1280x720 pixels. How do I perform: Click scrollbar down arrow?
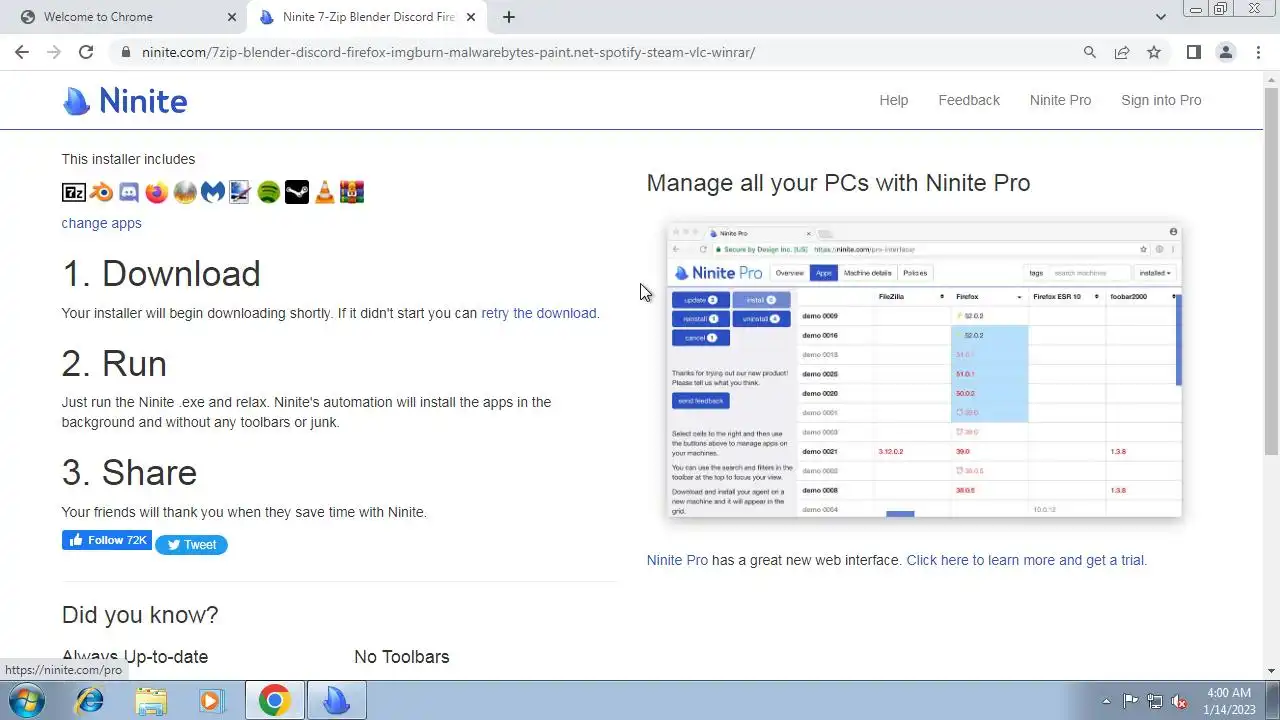[x=1271, y=671]
